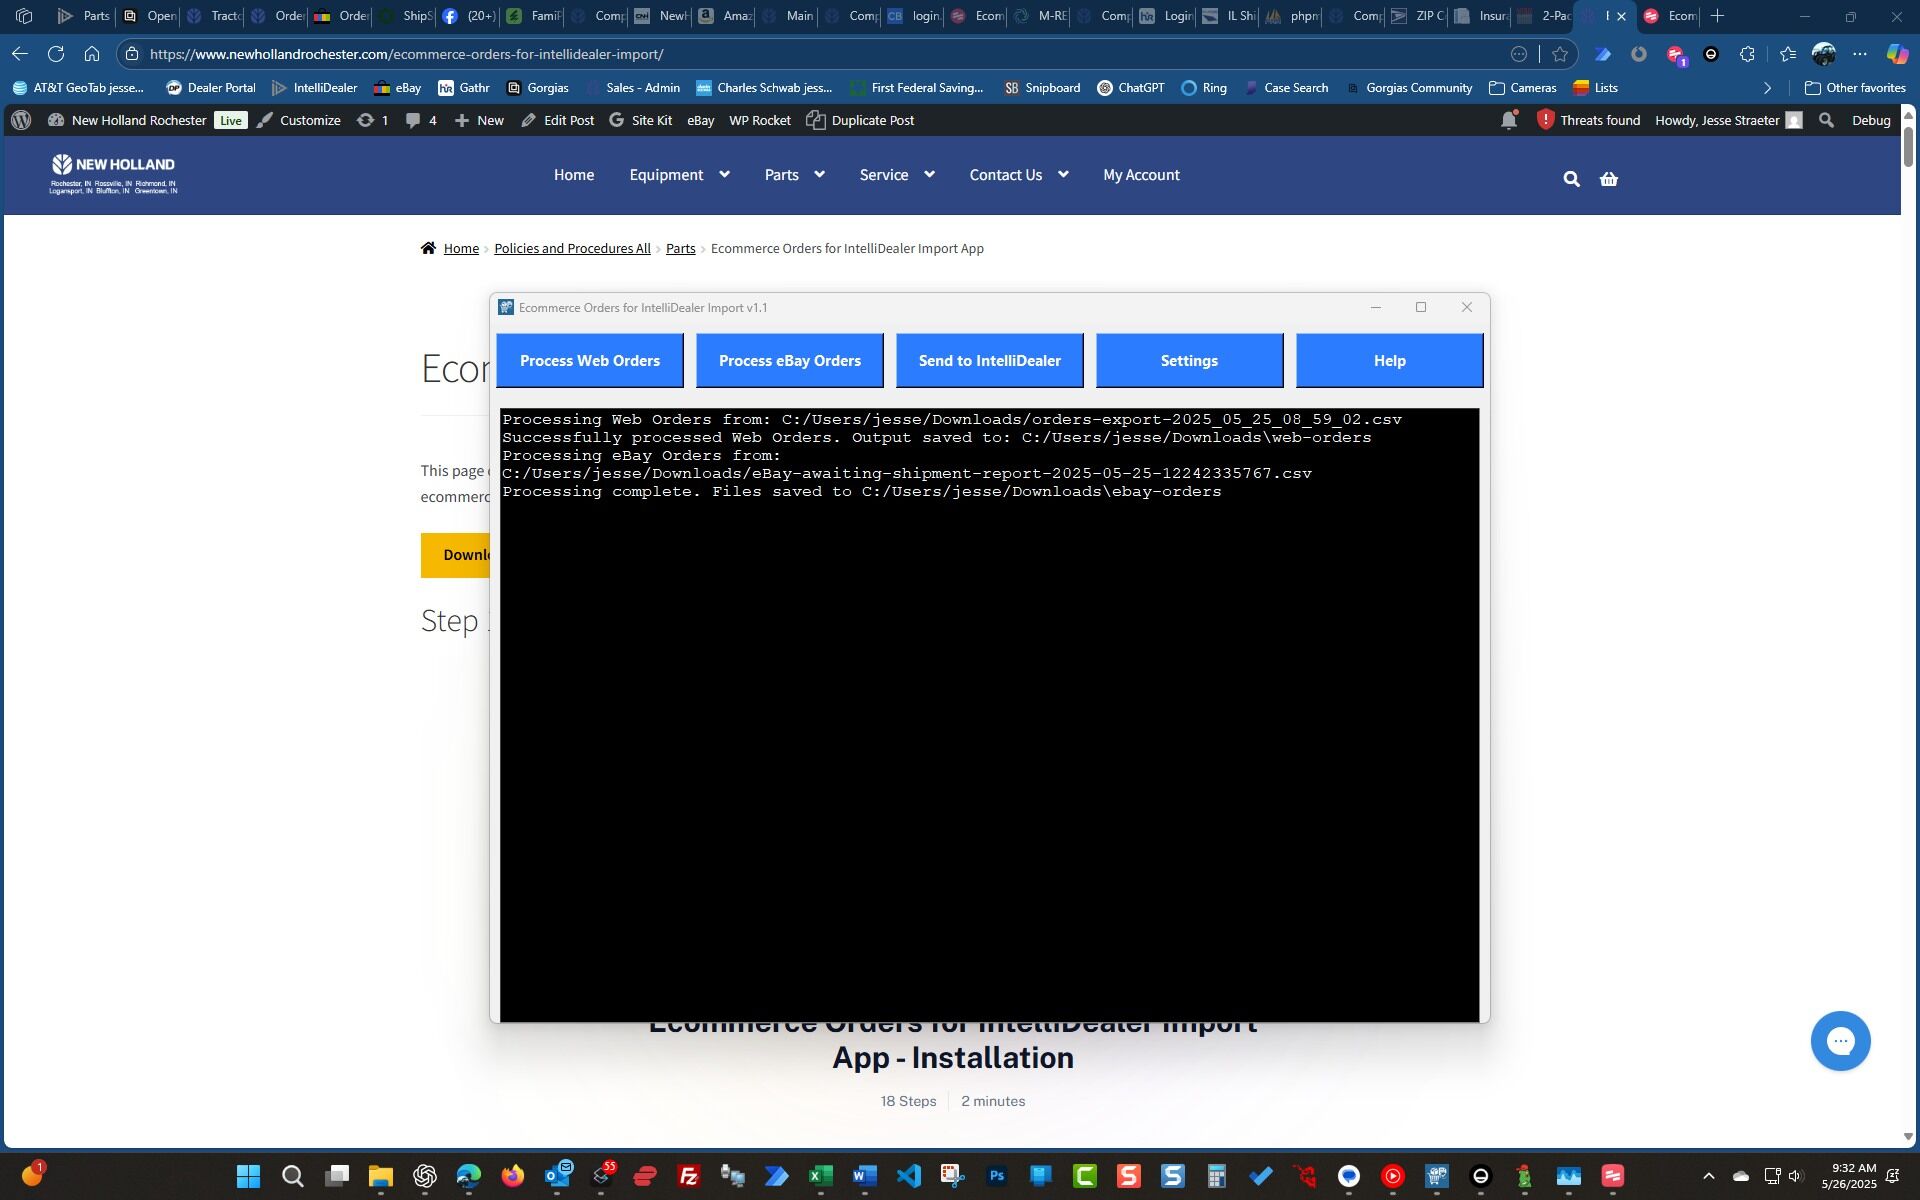Open the admin bar notifications bell
1920x1200 pixels.
point(1508,120)
